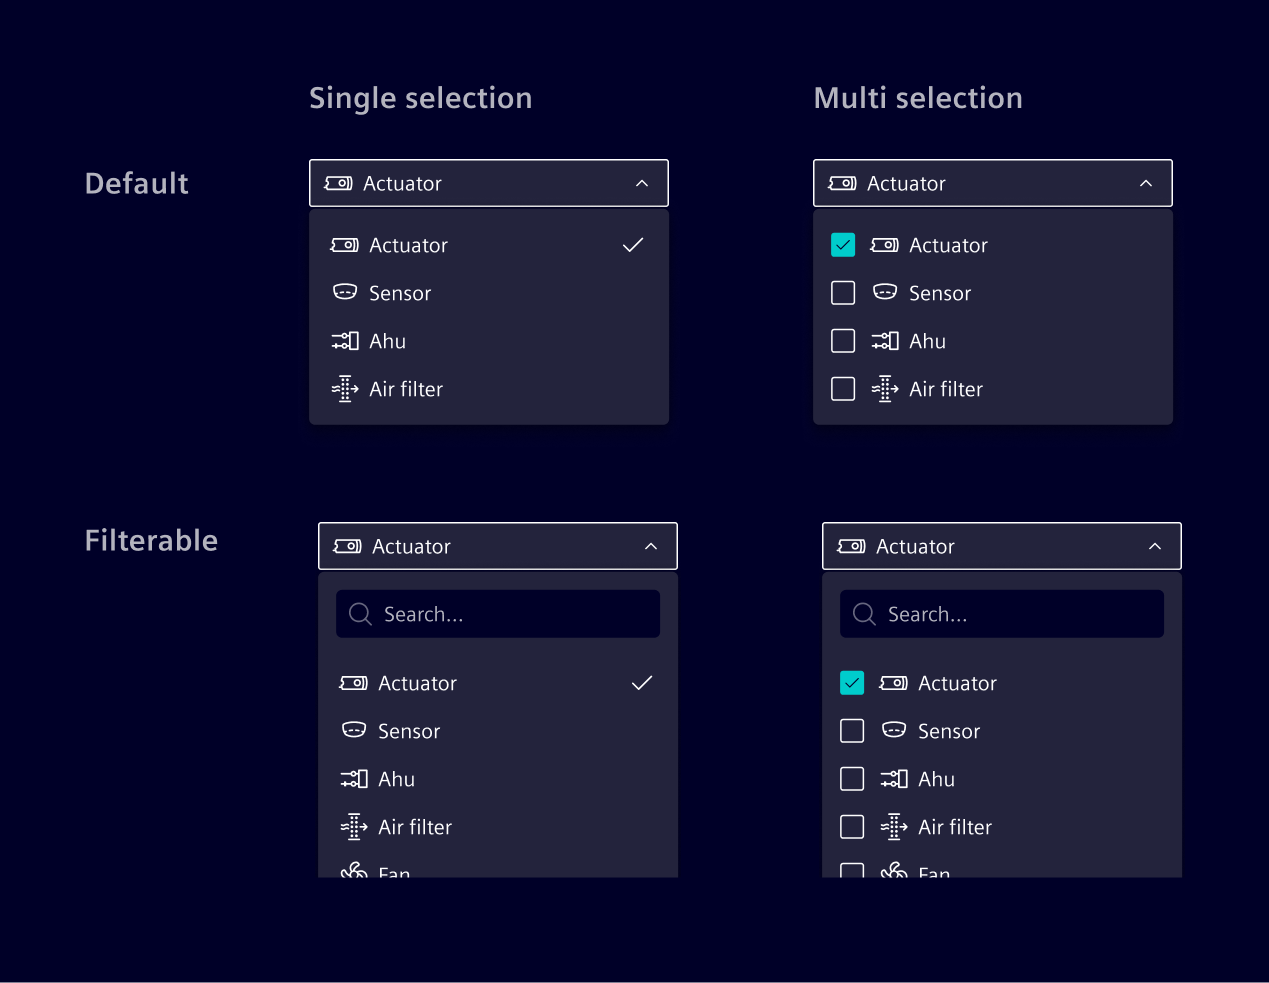Click the Single selection heading
This screenshot has height=983, width=1269.
click(420, 97)
